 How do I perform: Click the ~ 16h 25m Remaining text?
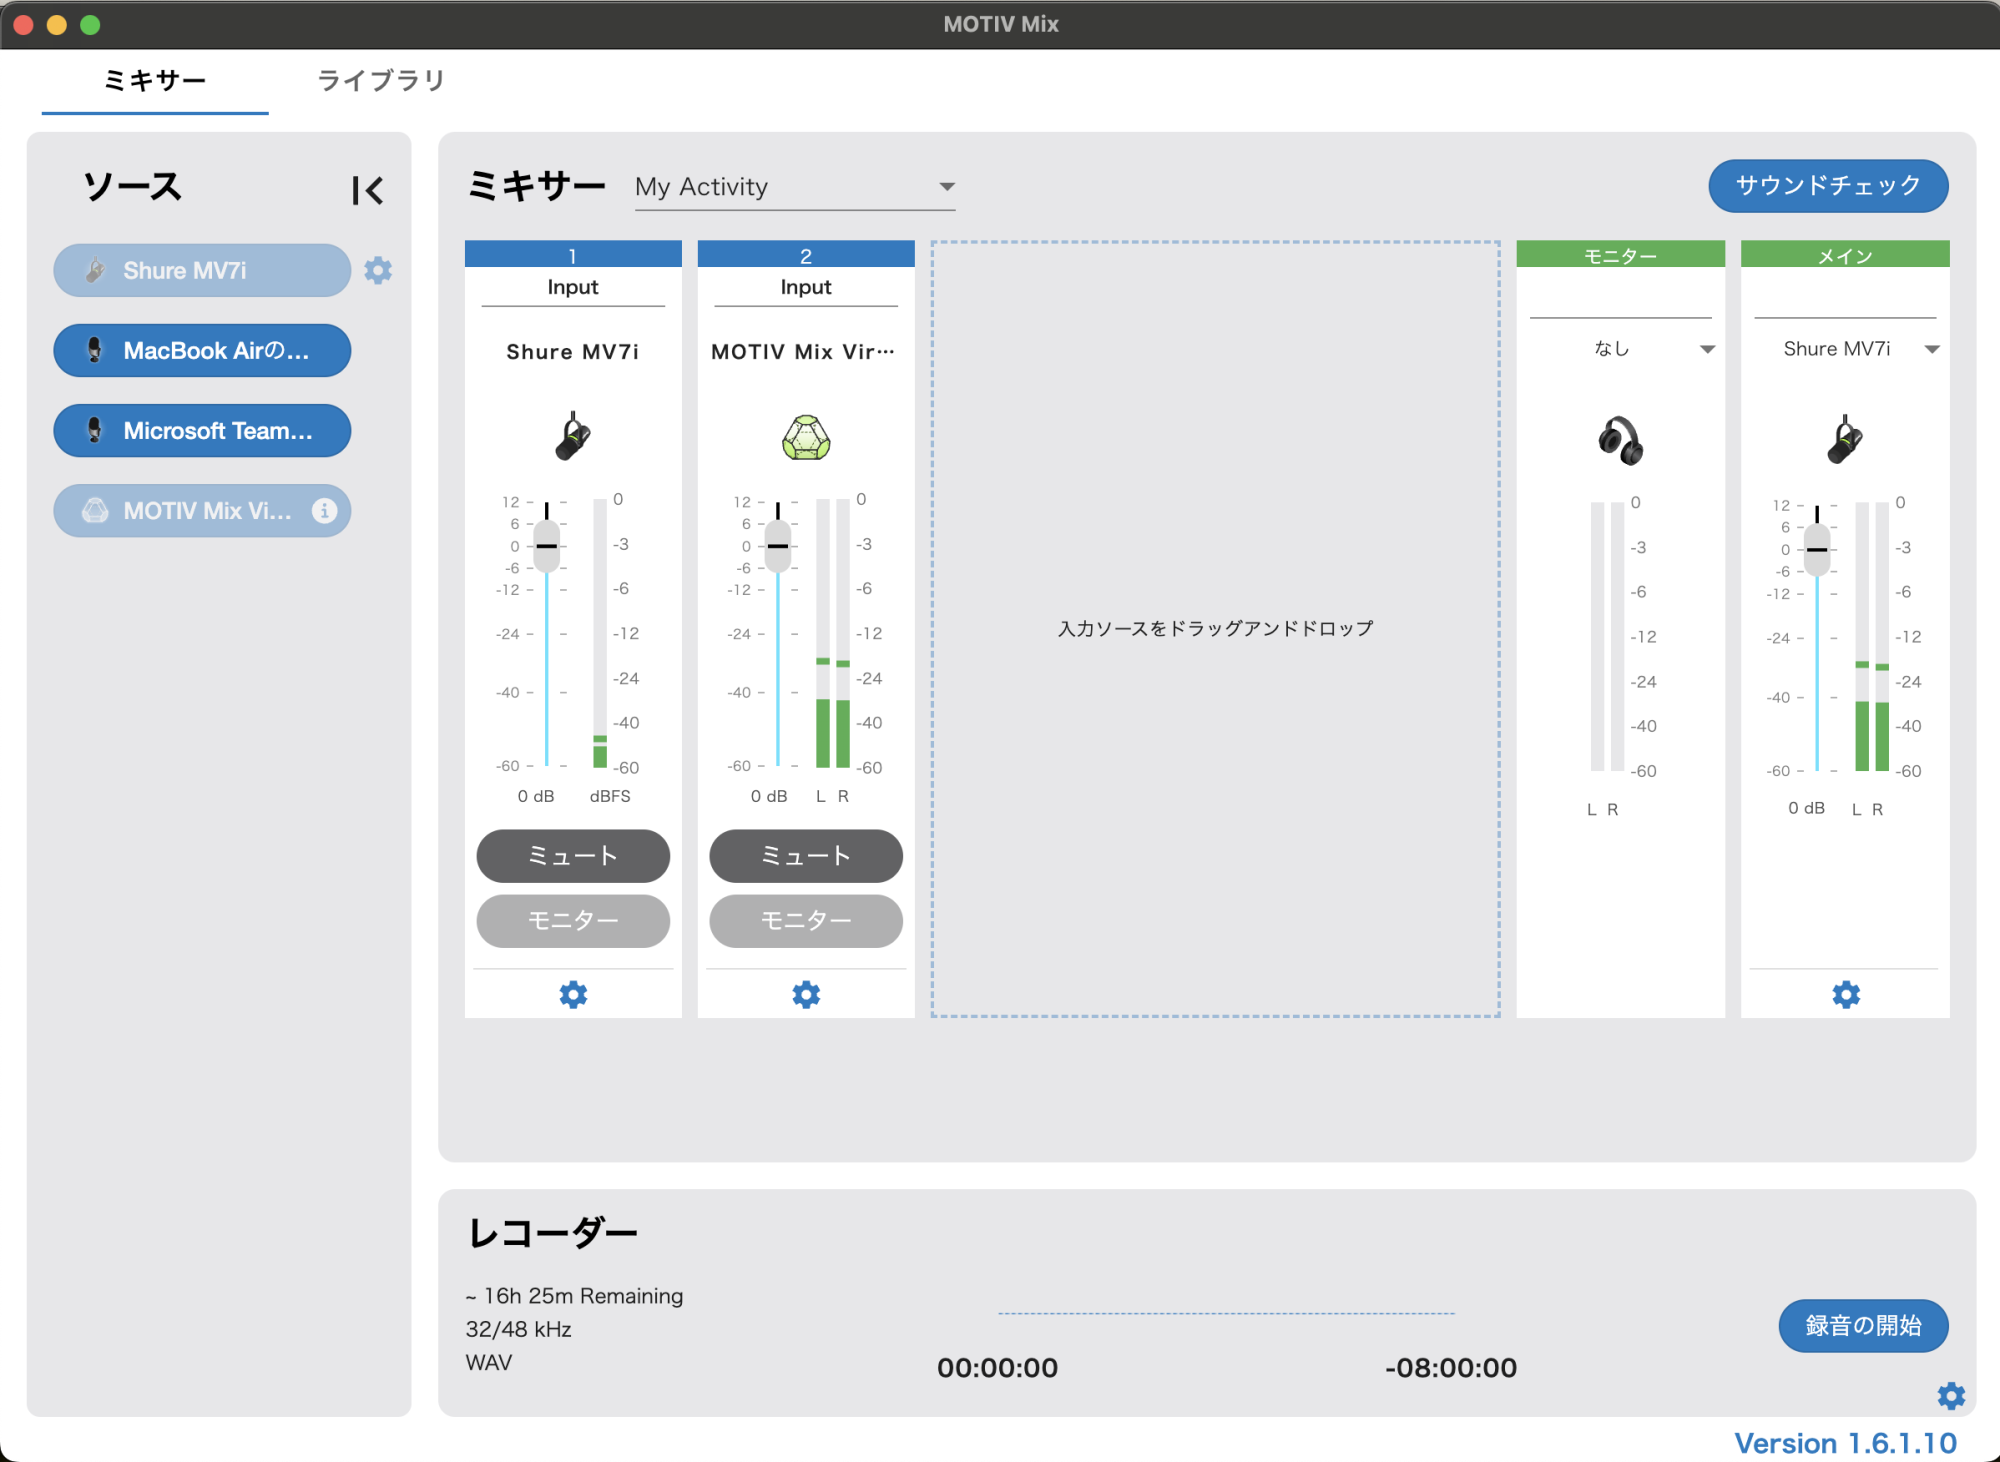click(574, 1296)
